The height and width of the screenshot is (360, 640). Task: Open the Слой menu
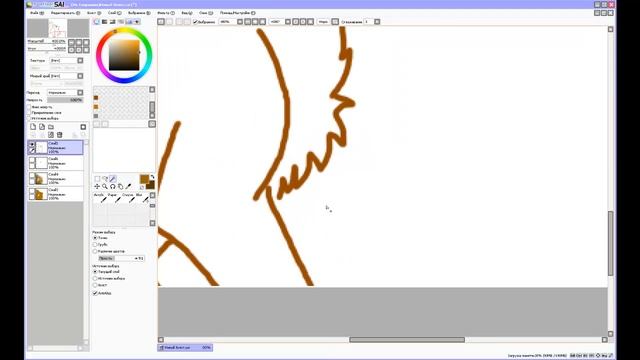[x=115, y=13]
